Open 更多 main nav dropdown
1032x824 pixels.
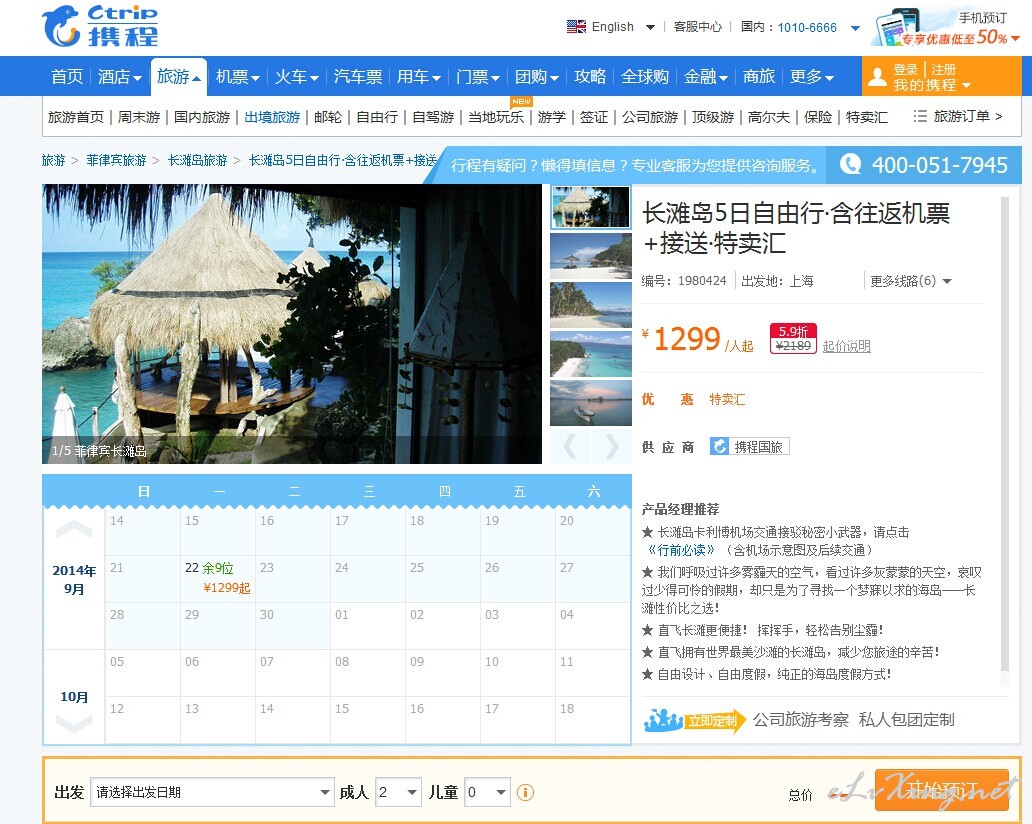pyautogui.click(x=811, y=76)
